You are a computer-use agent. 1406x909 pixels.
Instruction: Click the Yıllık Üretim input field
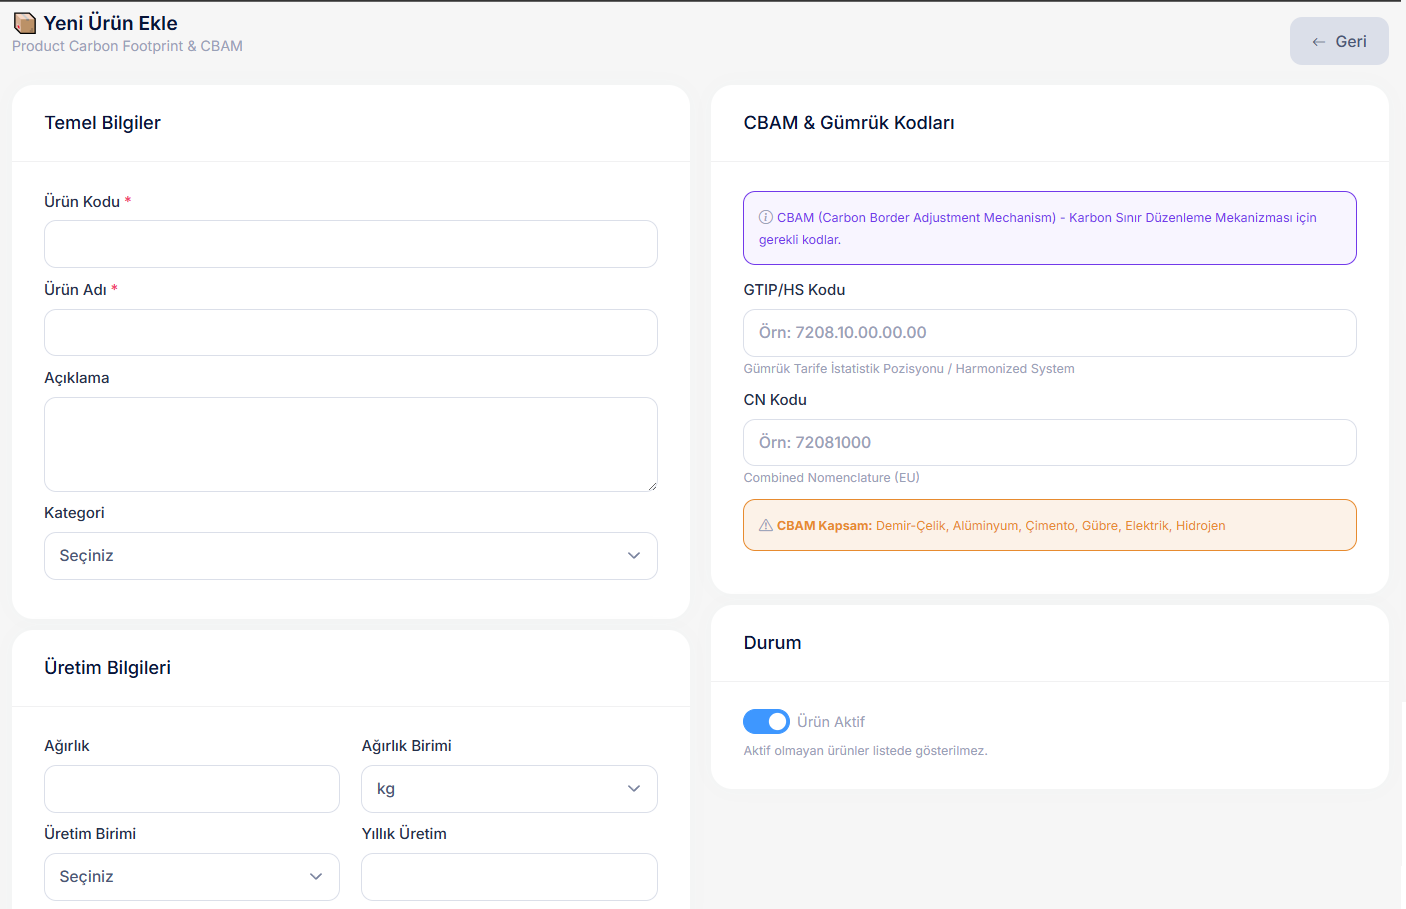tap(509, 876)
